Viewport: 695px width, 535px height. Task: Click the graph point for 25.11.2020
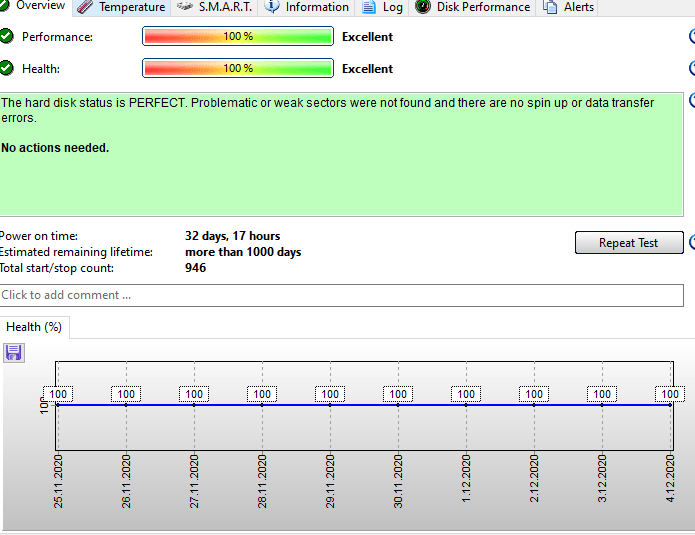(x=58, y=405)
